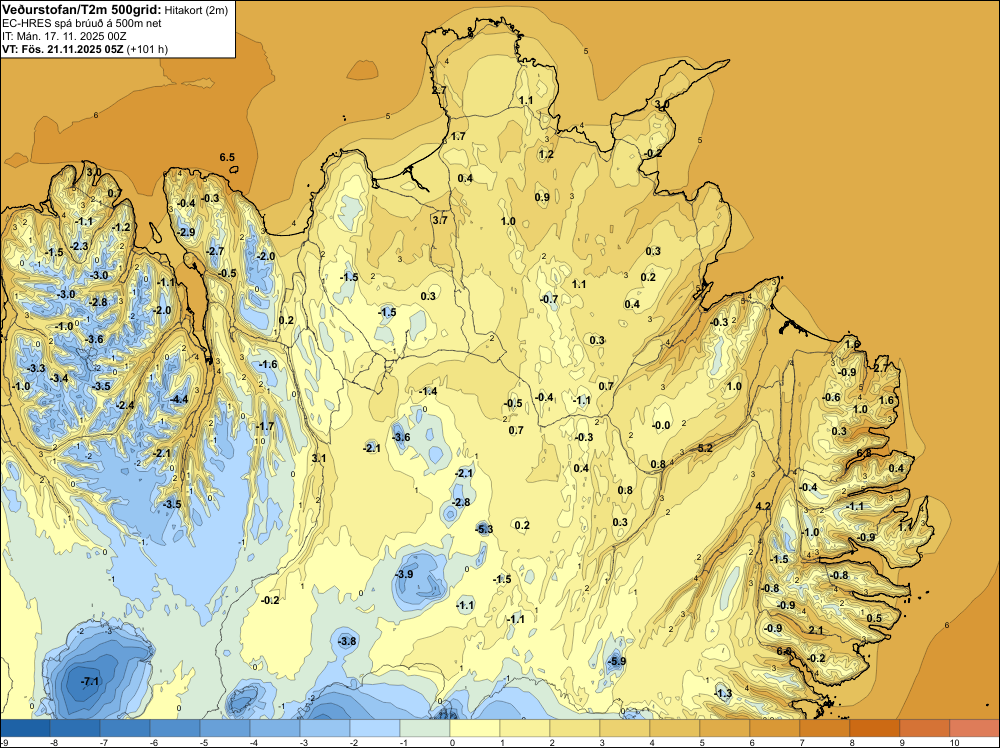Select the '6.8' value in the eastern fjords

[864, 453]
